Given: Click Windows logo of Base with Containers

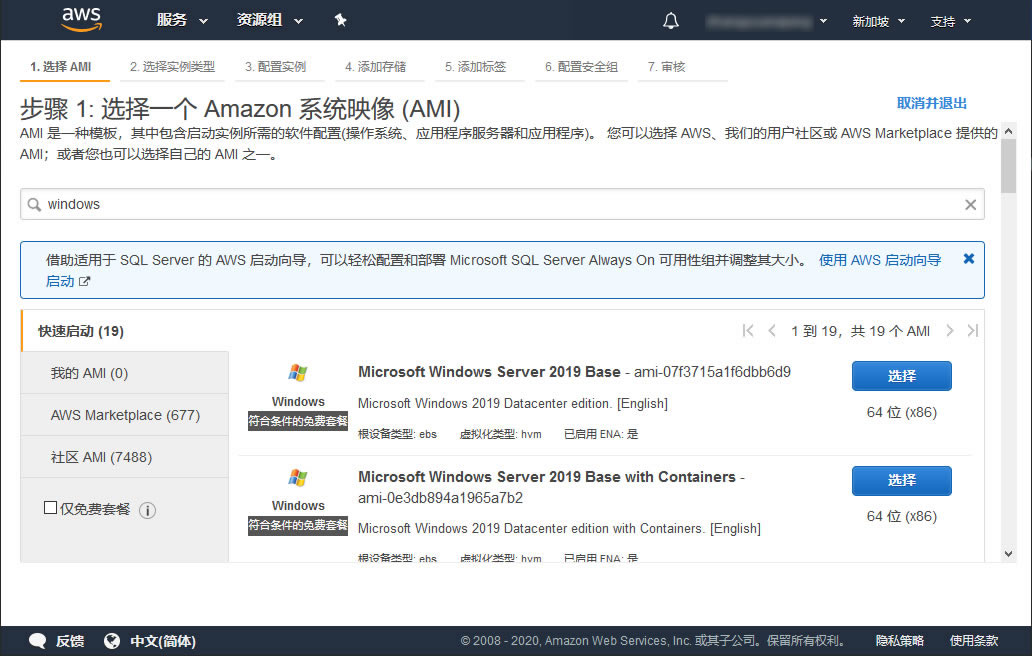Looking at the screenshot, I should pos(297,478).
